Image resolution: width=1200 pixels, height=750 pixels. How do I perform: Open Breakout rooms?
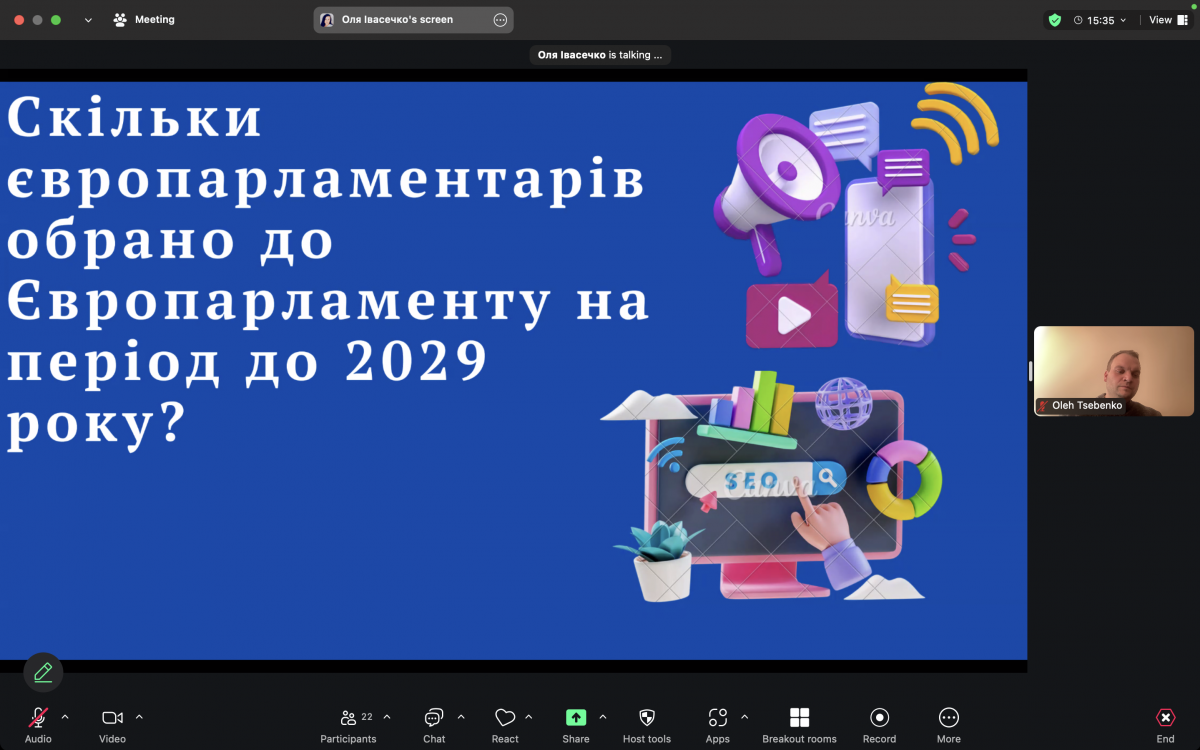[799, 717]
